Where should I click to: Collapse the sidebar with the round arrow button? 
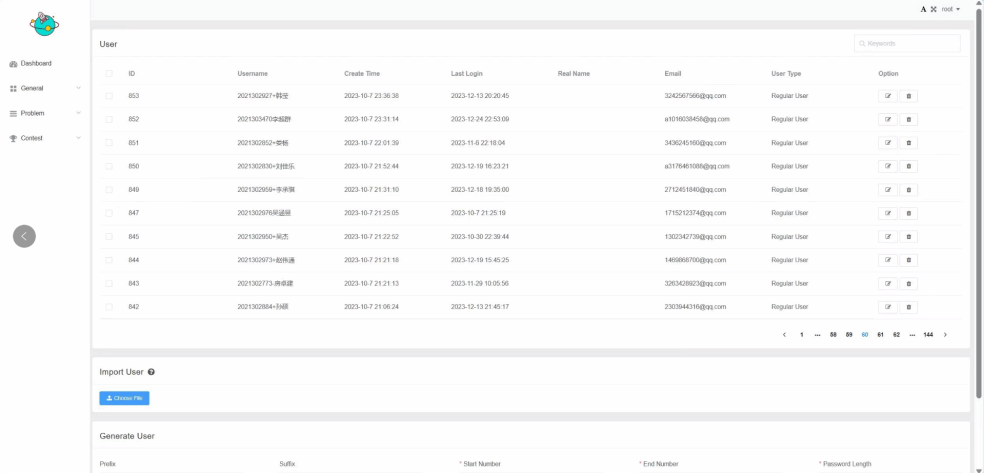point(24,236)
